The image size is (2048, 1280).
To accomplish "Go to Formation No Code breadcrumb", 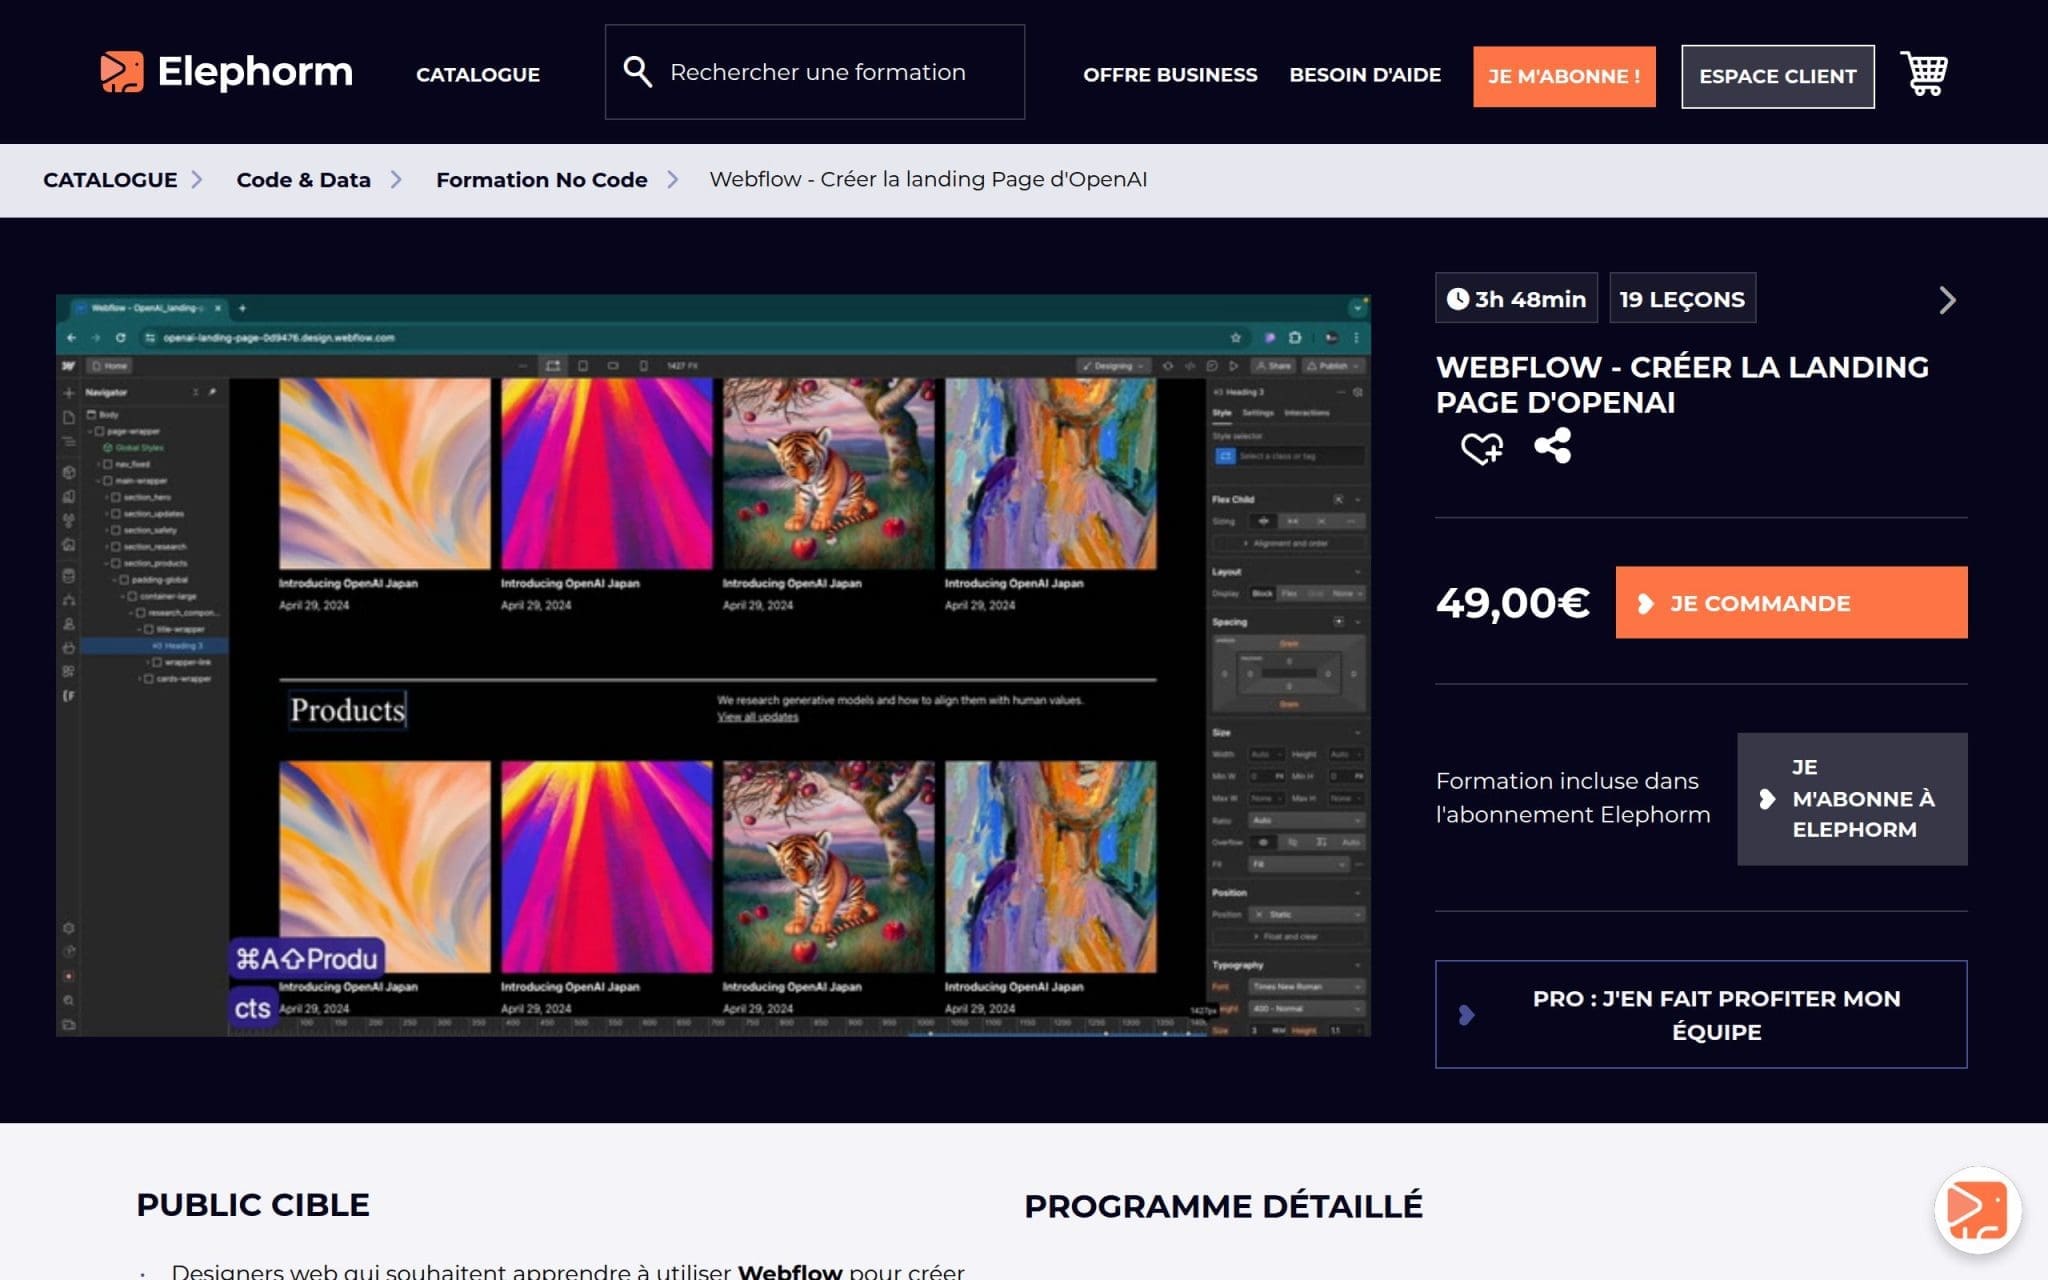I will tap(541, 180).
